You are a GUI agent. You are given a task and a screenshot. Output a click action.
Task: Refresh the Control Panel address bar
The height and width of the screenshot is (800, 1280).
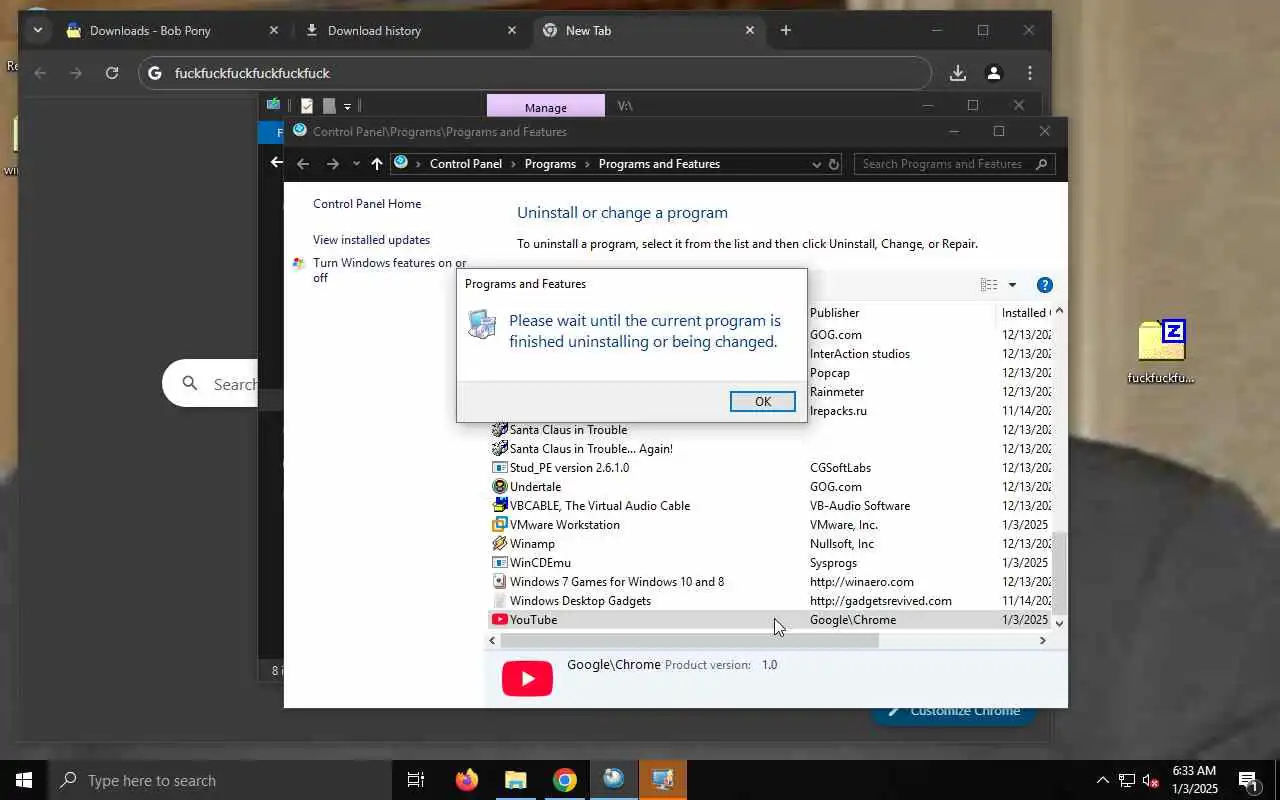point(834,164)
